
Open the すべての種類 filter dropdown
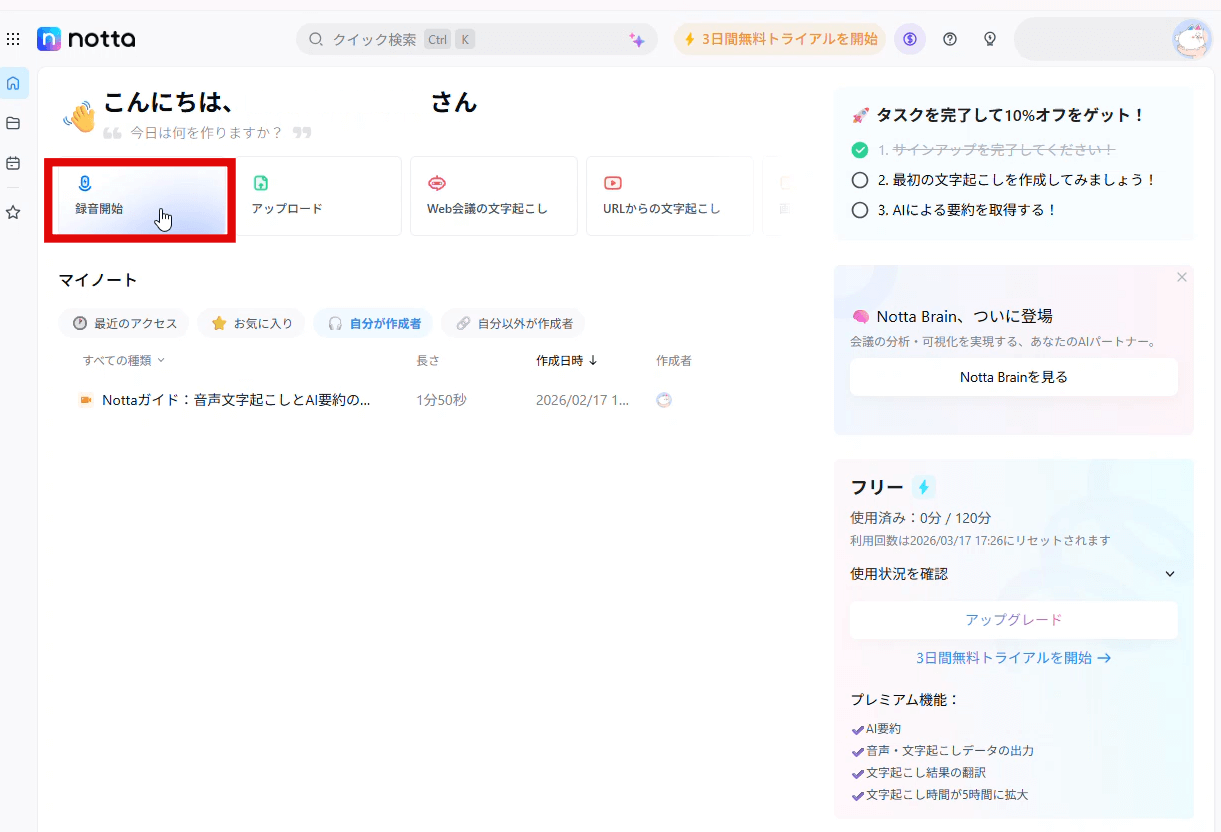[x=124, y=360]
